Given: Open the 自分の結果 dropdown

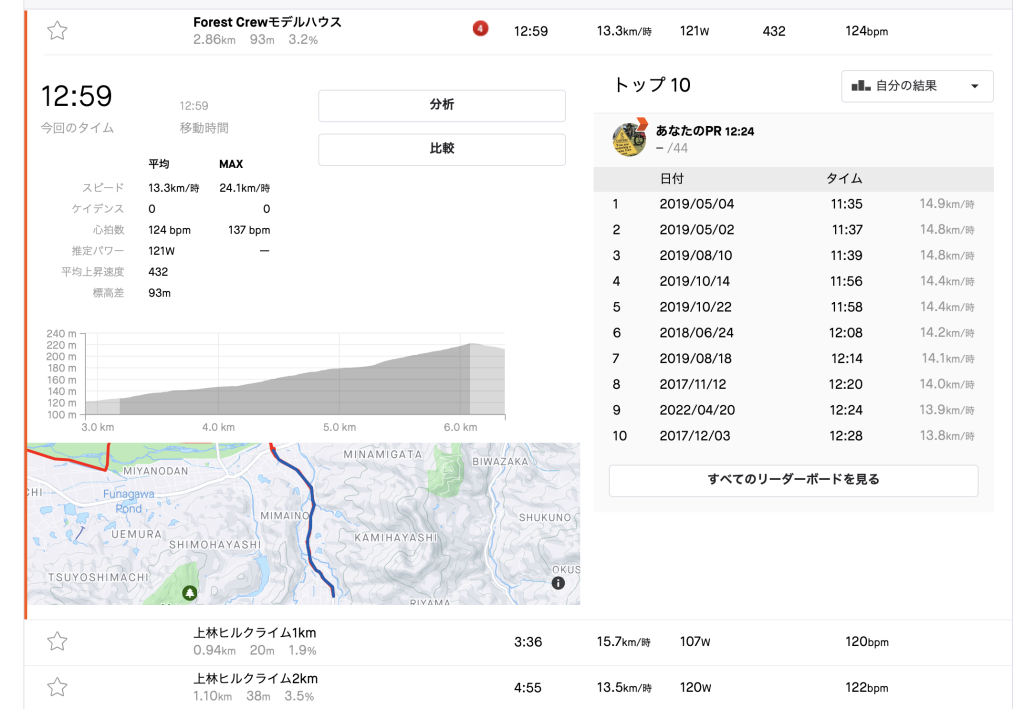Looking at the screenshot, I should [x=917, y=86].
